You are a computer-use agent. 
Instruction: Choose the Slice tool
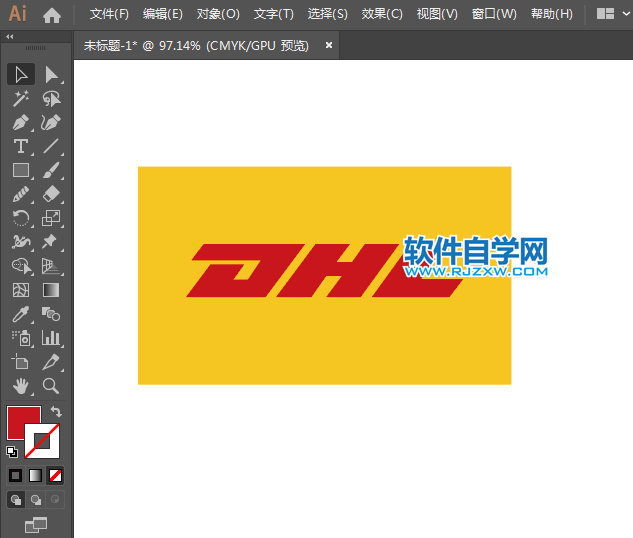coord(51,362)
